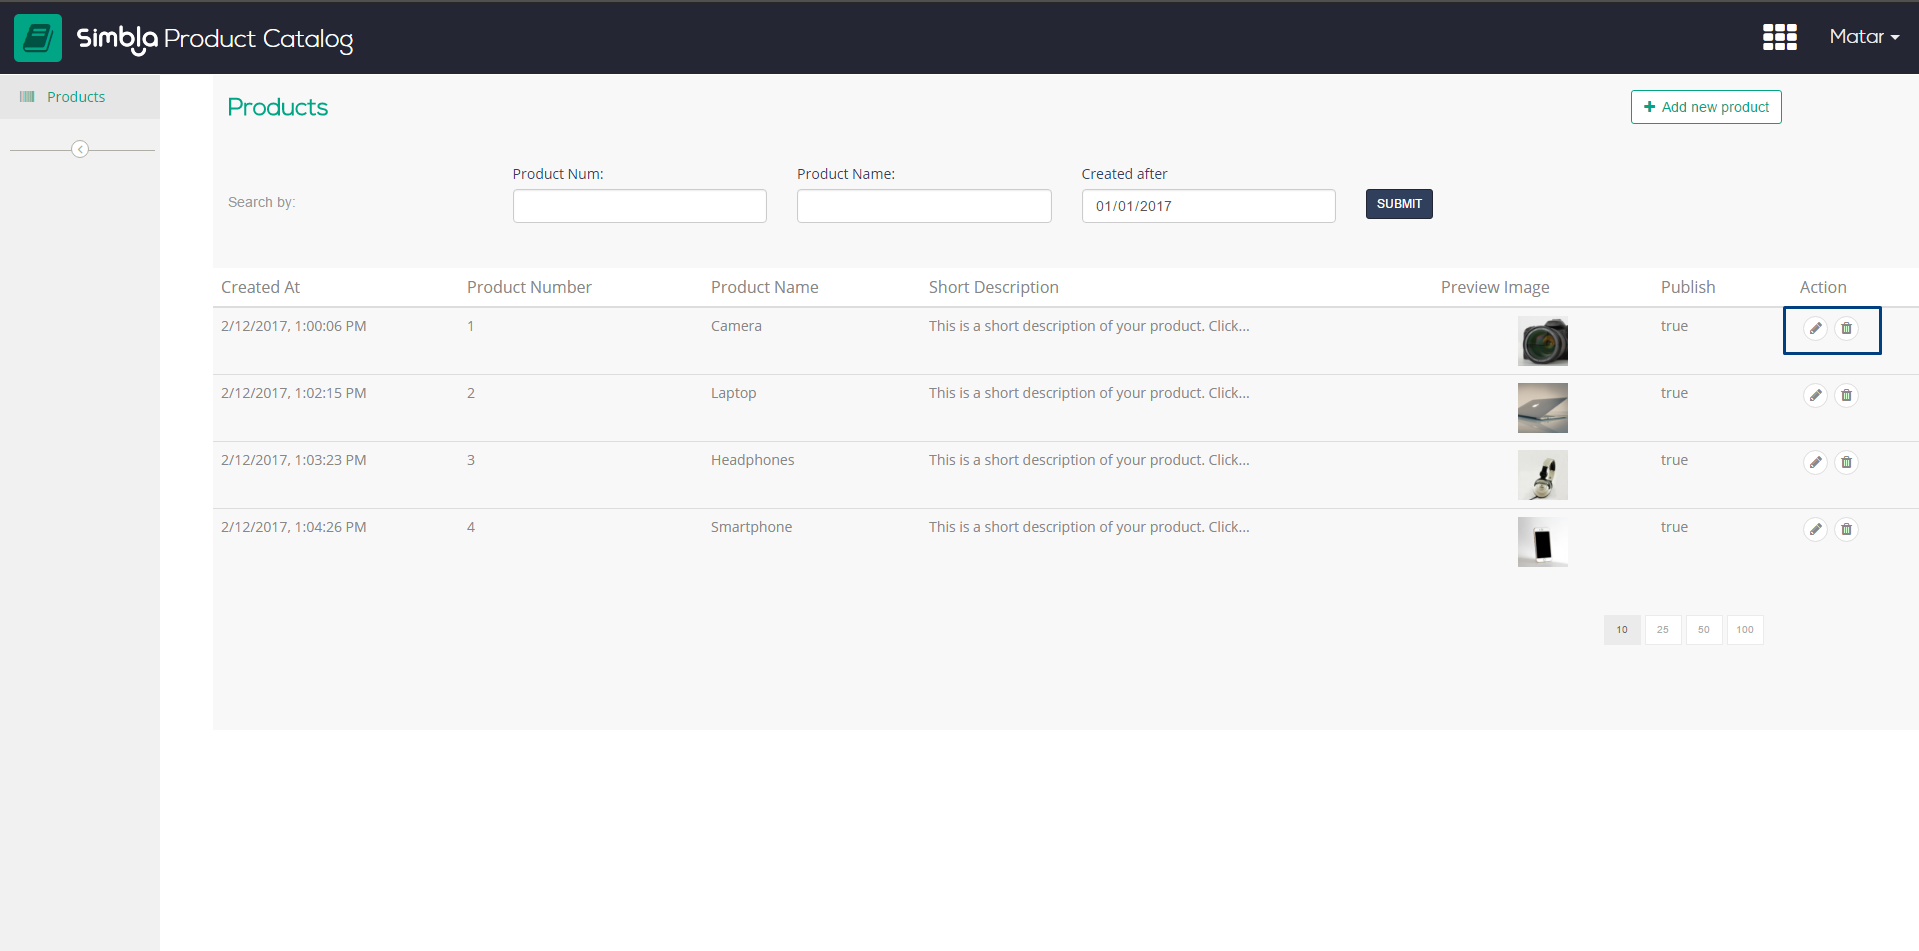Click the Camera row short description text
The image size is (1919, 951).
coord(1089,326)
